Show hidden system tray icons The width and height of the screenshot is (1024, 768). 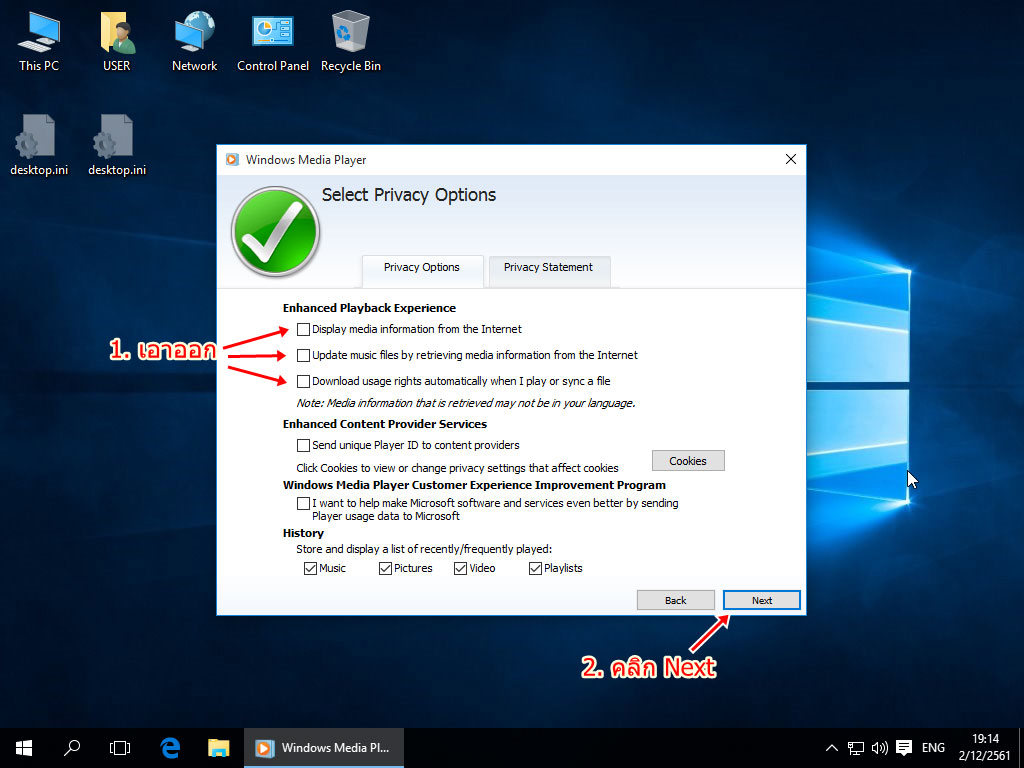[831, 748]
